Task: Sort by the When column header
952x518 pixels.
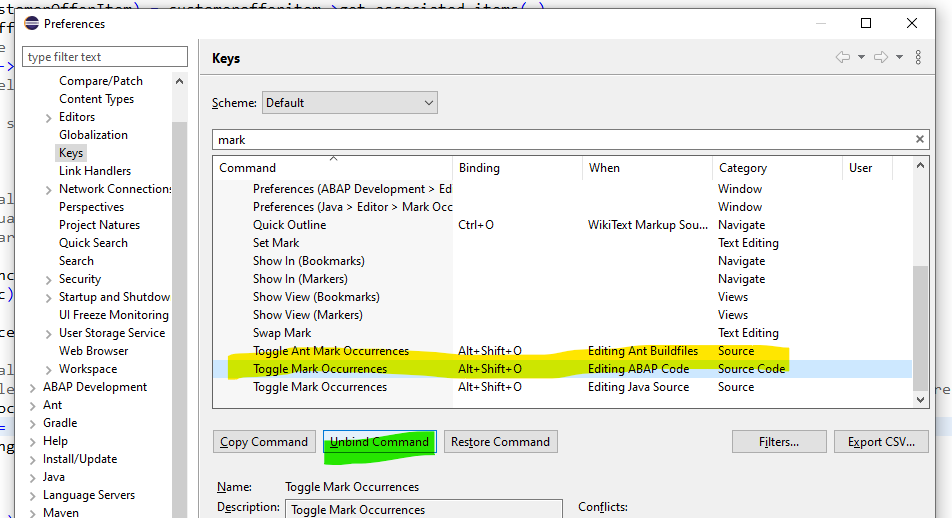Action: click(x=647, y=168)
